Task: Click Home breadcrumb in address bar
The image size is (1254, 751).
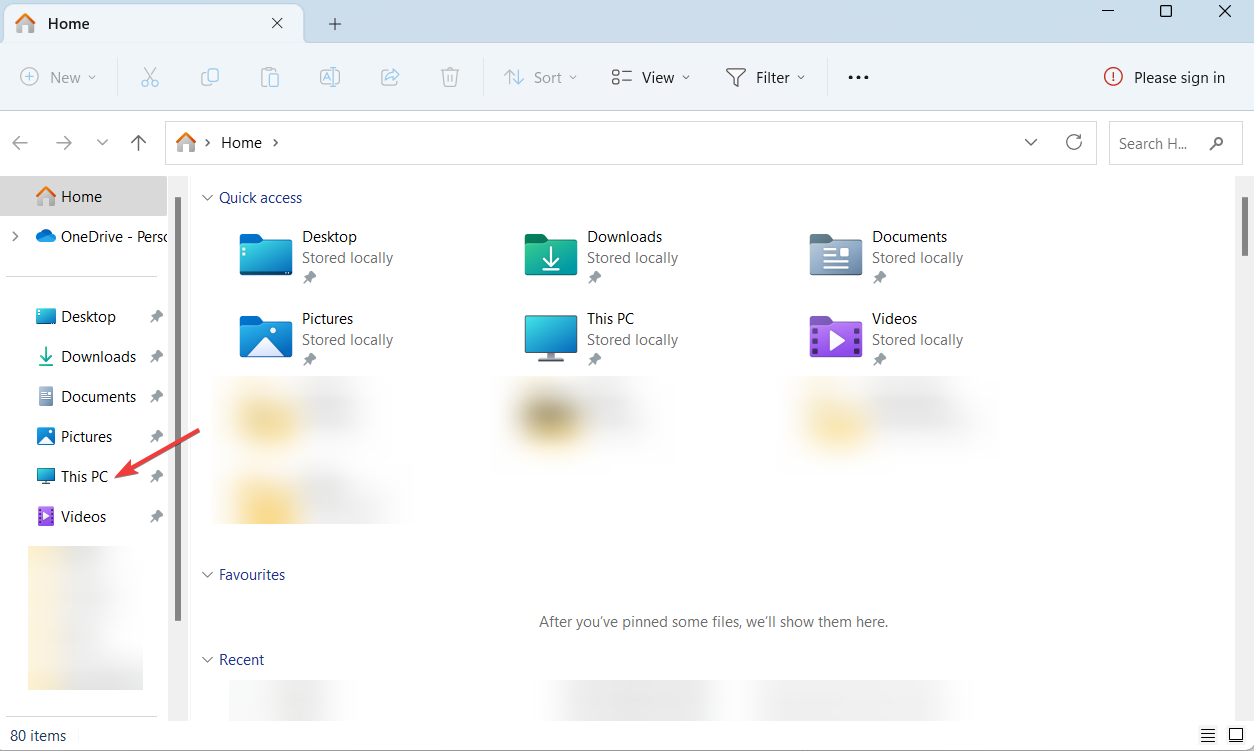Action: (242, 143)
